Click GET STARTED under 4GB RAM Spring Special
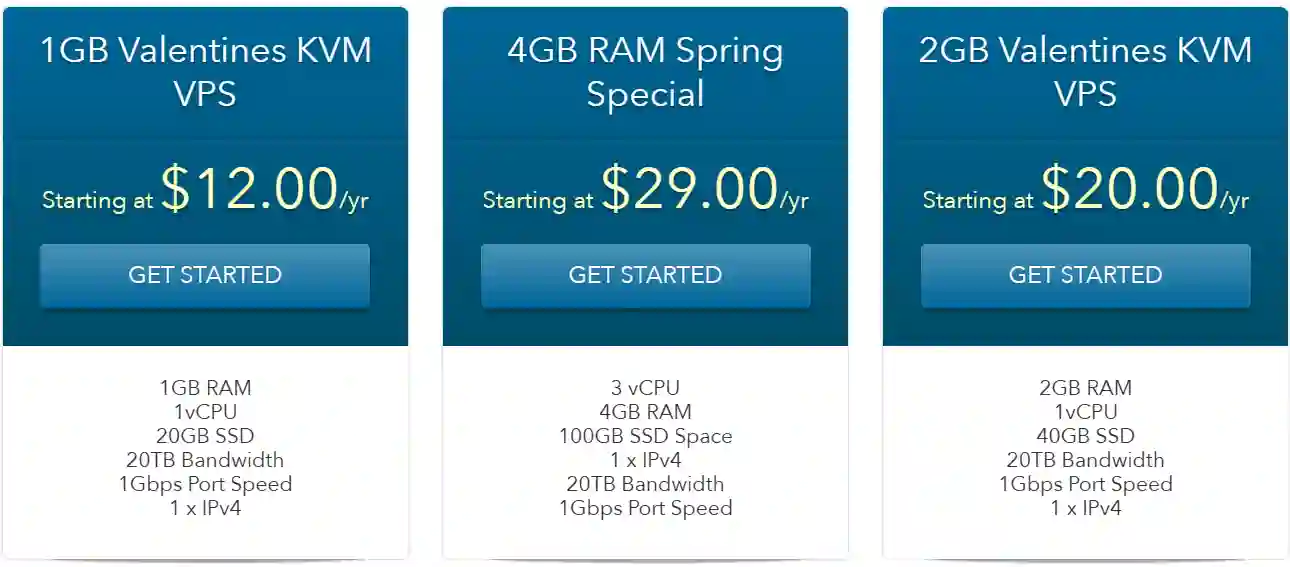This screenshot has height=567, width=1290. tap(645, 275)
